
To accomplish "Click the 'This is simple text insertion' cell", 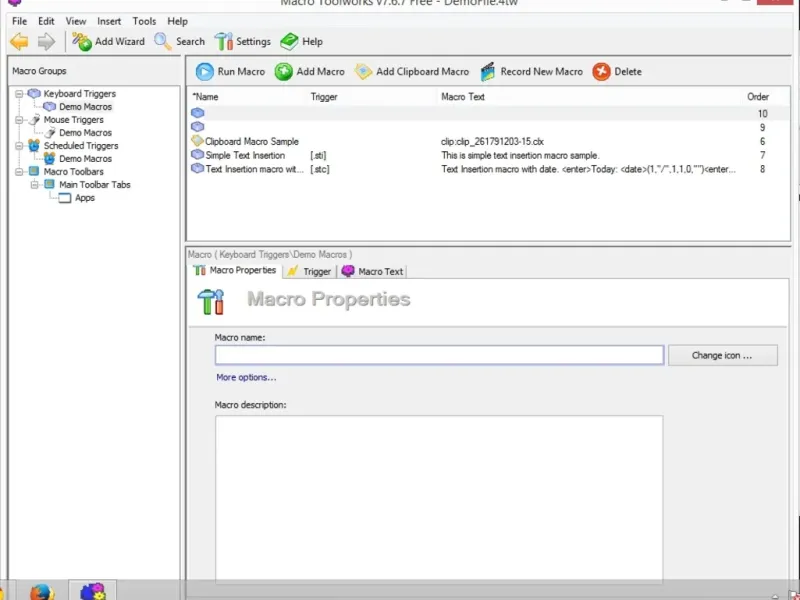I will pos(520,155).
